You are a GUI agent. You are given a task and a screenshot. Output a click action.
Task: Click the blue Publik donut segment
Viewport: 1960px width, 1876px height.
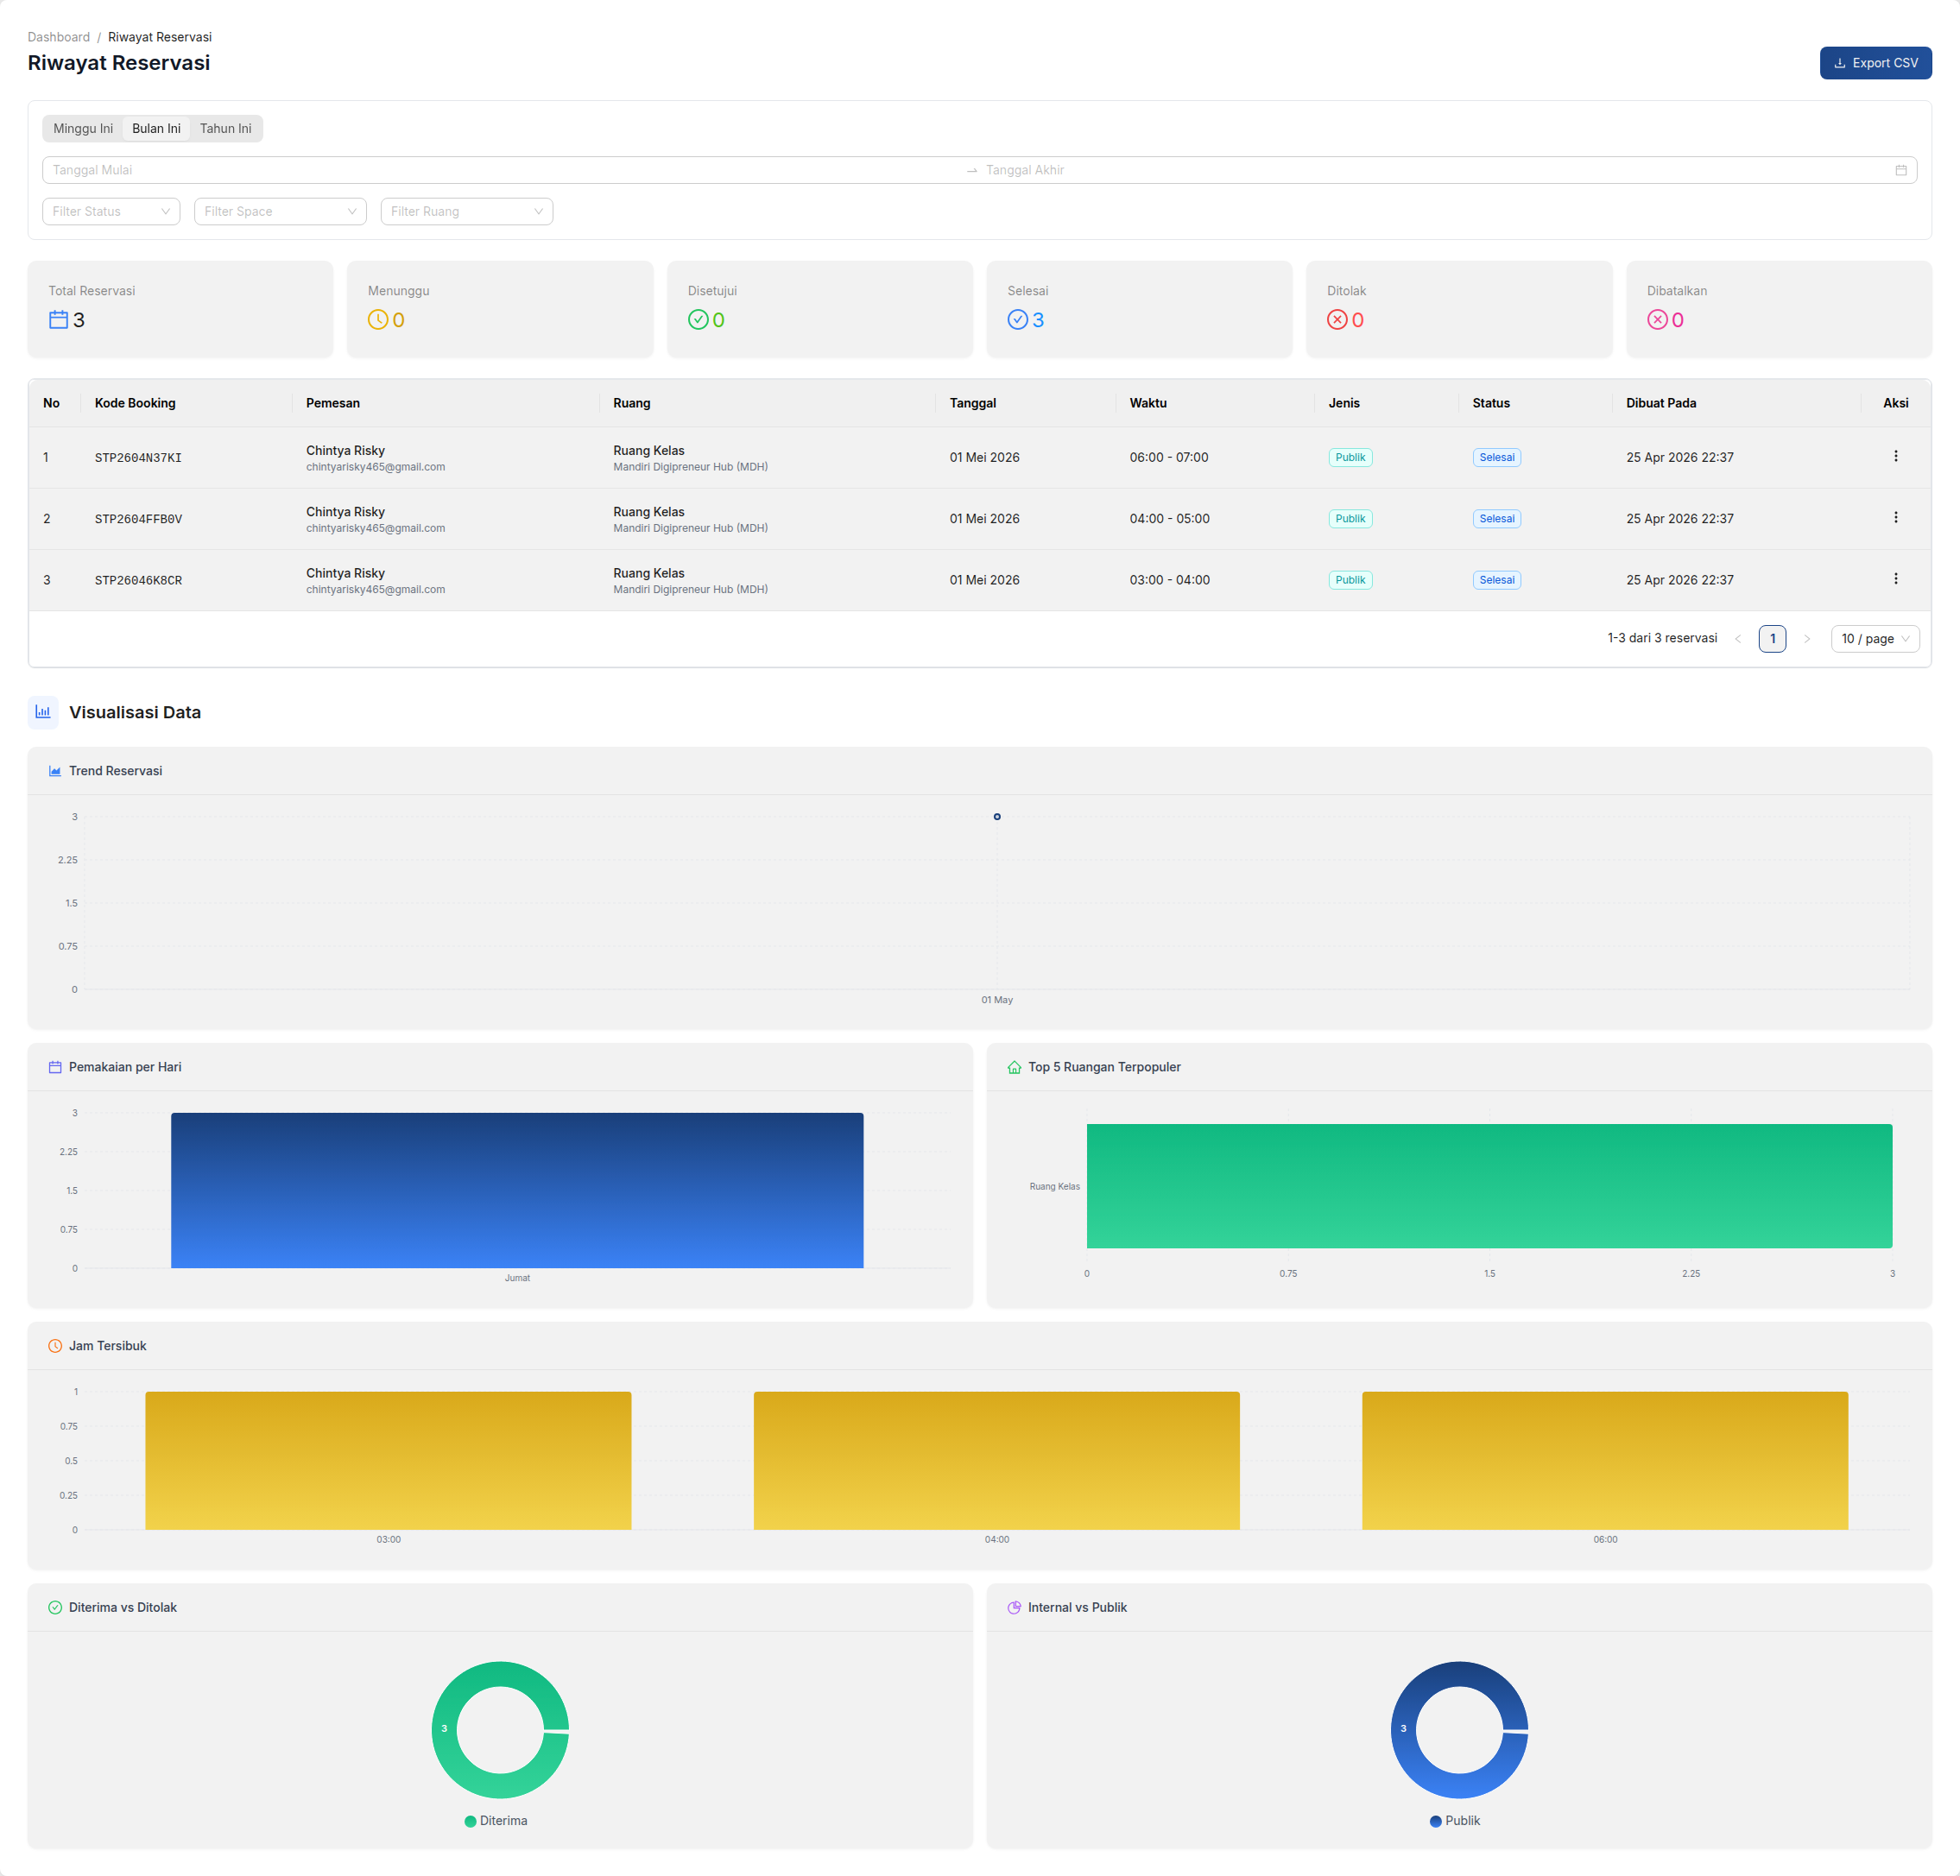[x=1404, y=1730]
